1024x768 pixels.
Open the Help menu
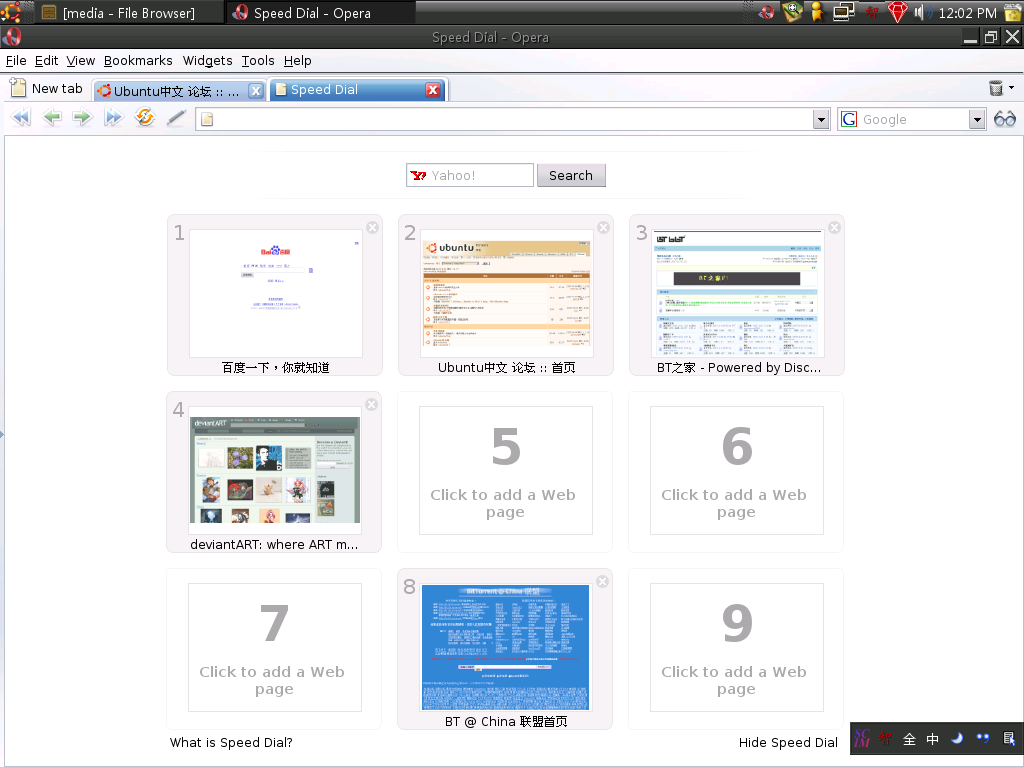tap(297, 61)
